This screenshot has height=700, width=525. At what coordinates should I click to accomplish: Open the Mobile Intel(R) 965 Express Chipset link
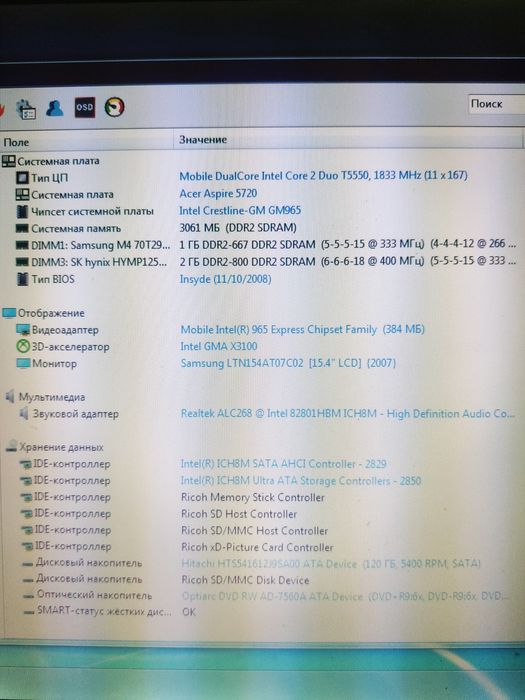tap(302, 329)
